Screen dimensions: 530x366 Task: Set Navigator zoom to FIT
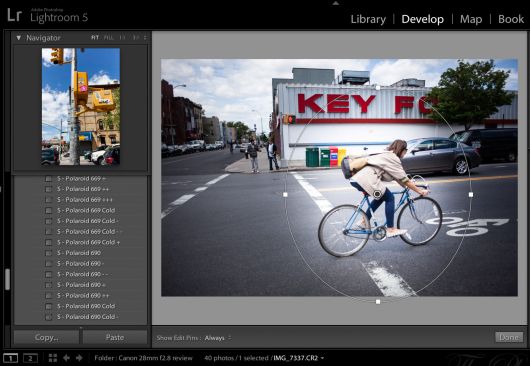(95, 38)
